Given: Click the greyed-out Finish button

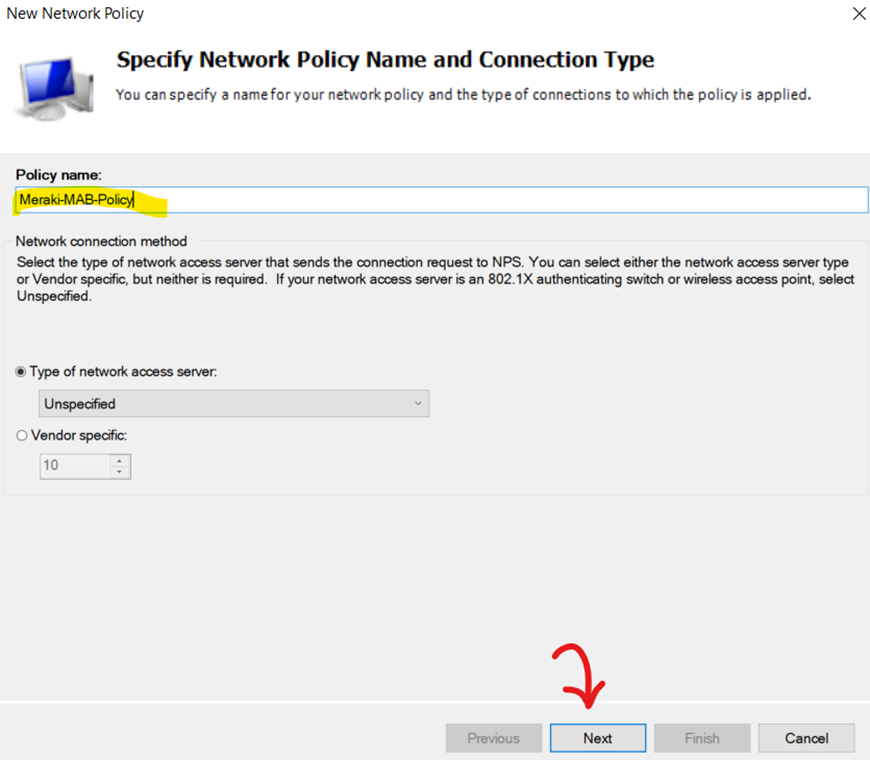Looking at the screenshot, I should (x=702, y=738).
